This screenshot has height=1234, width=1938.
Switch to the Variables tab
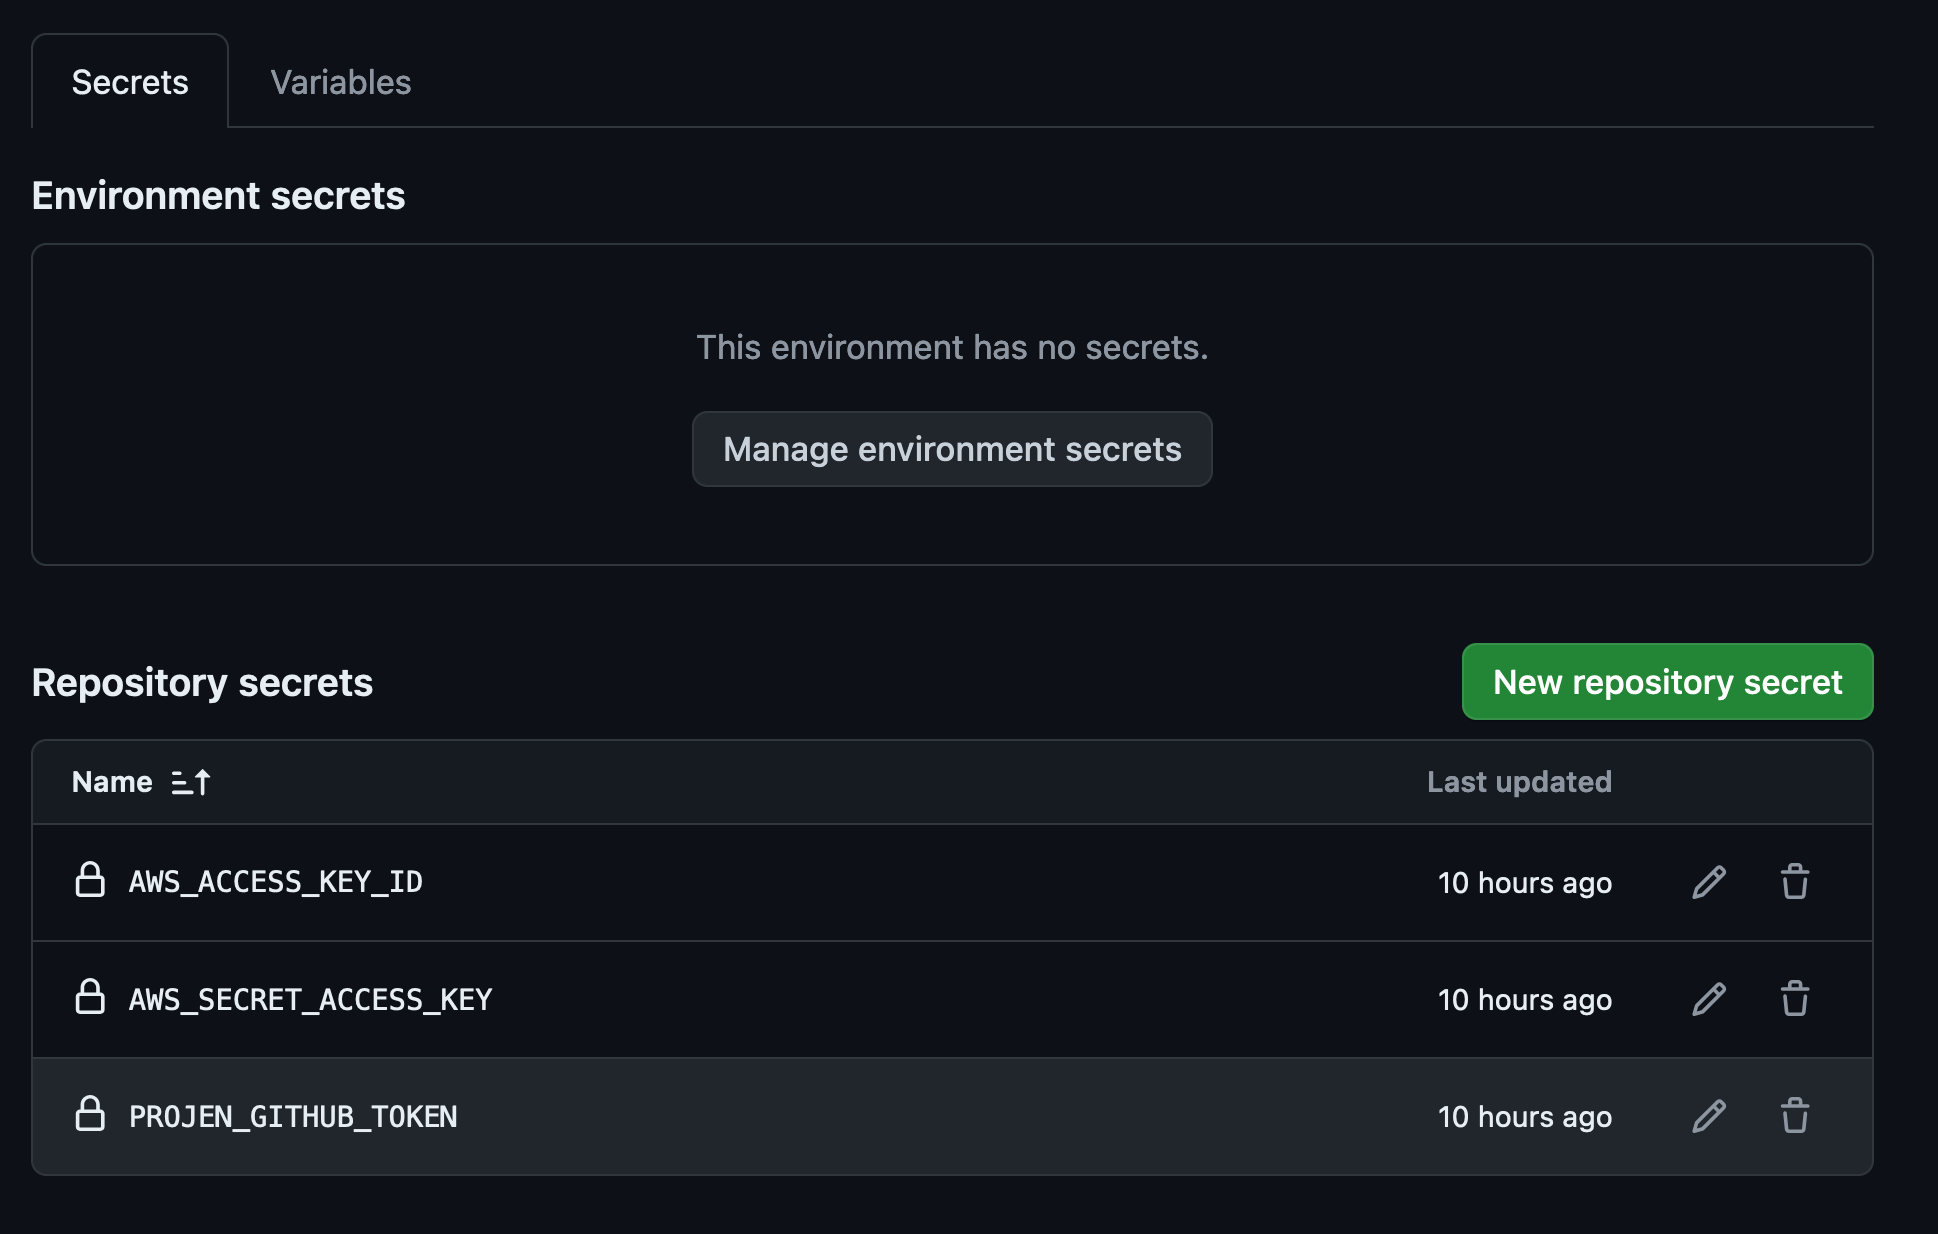point(341,82)
